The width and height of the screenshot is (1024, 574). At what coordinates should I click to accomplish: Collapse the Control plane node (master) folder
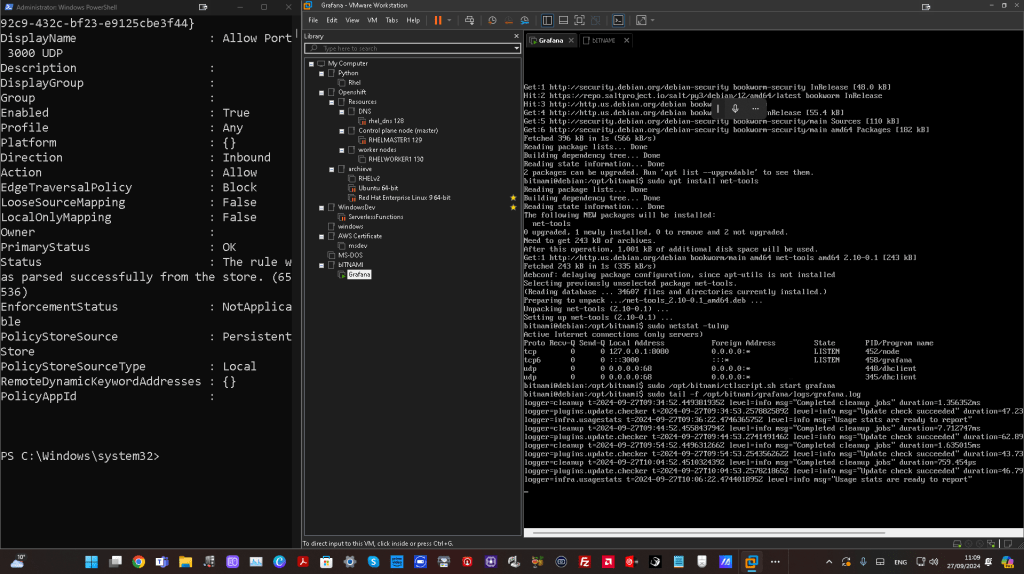pos(342,131)
